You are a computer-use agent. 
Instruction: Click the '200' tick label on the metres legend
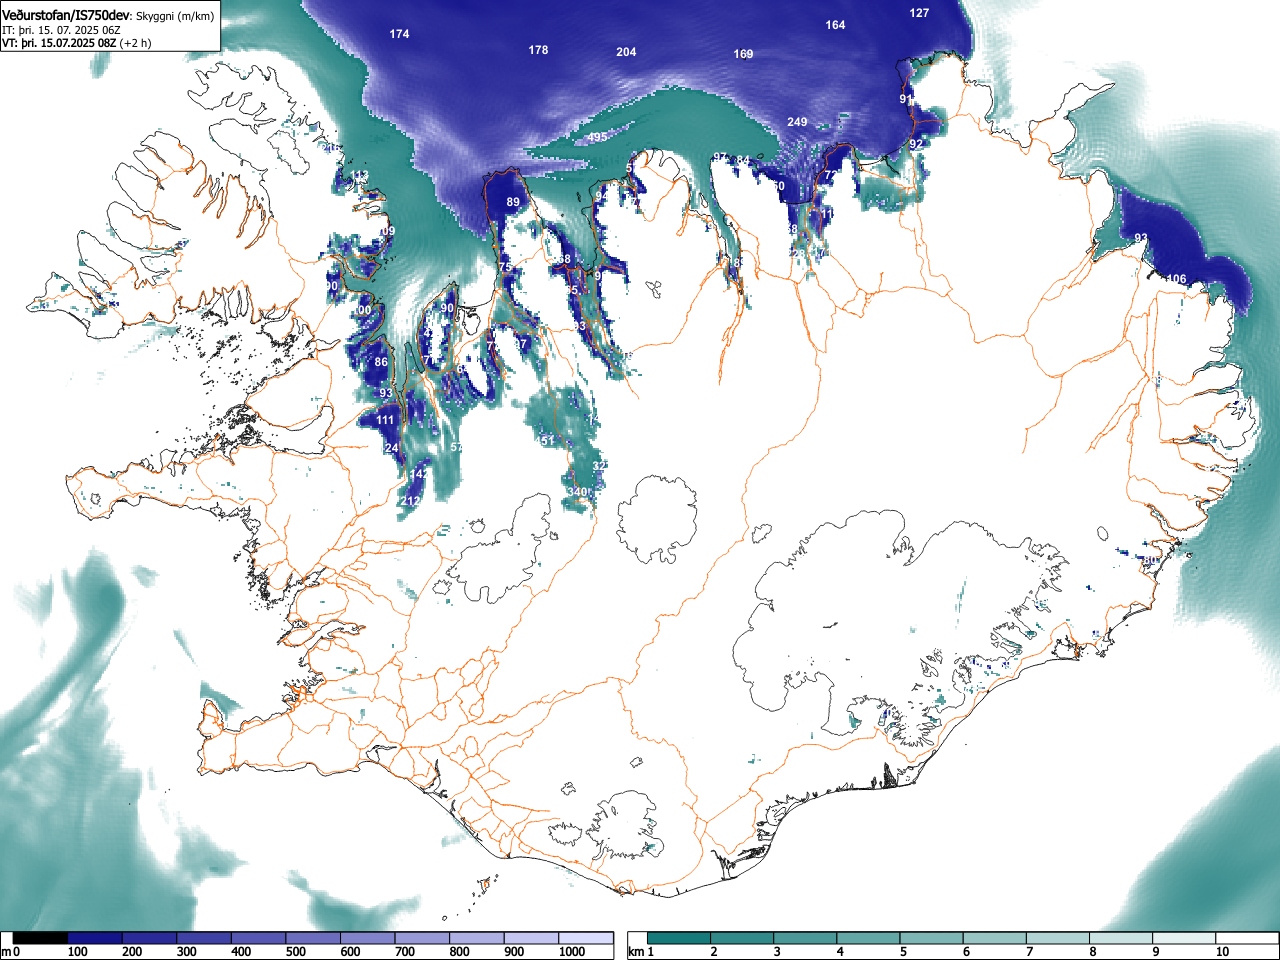[x=132, y=952]
